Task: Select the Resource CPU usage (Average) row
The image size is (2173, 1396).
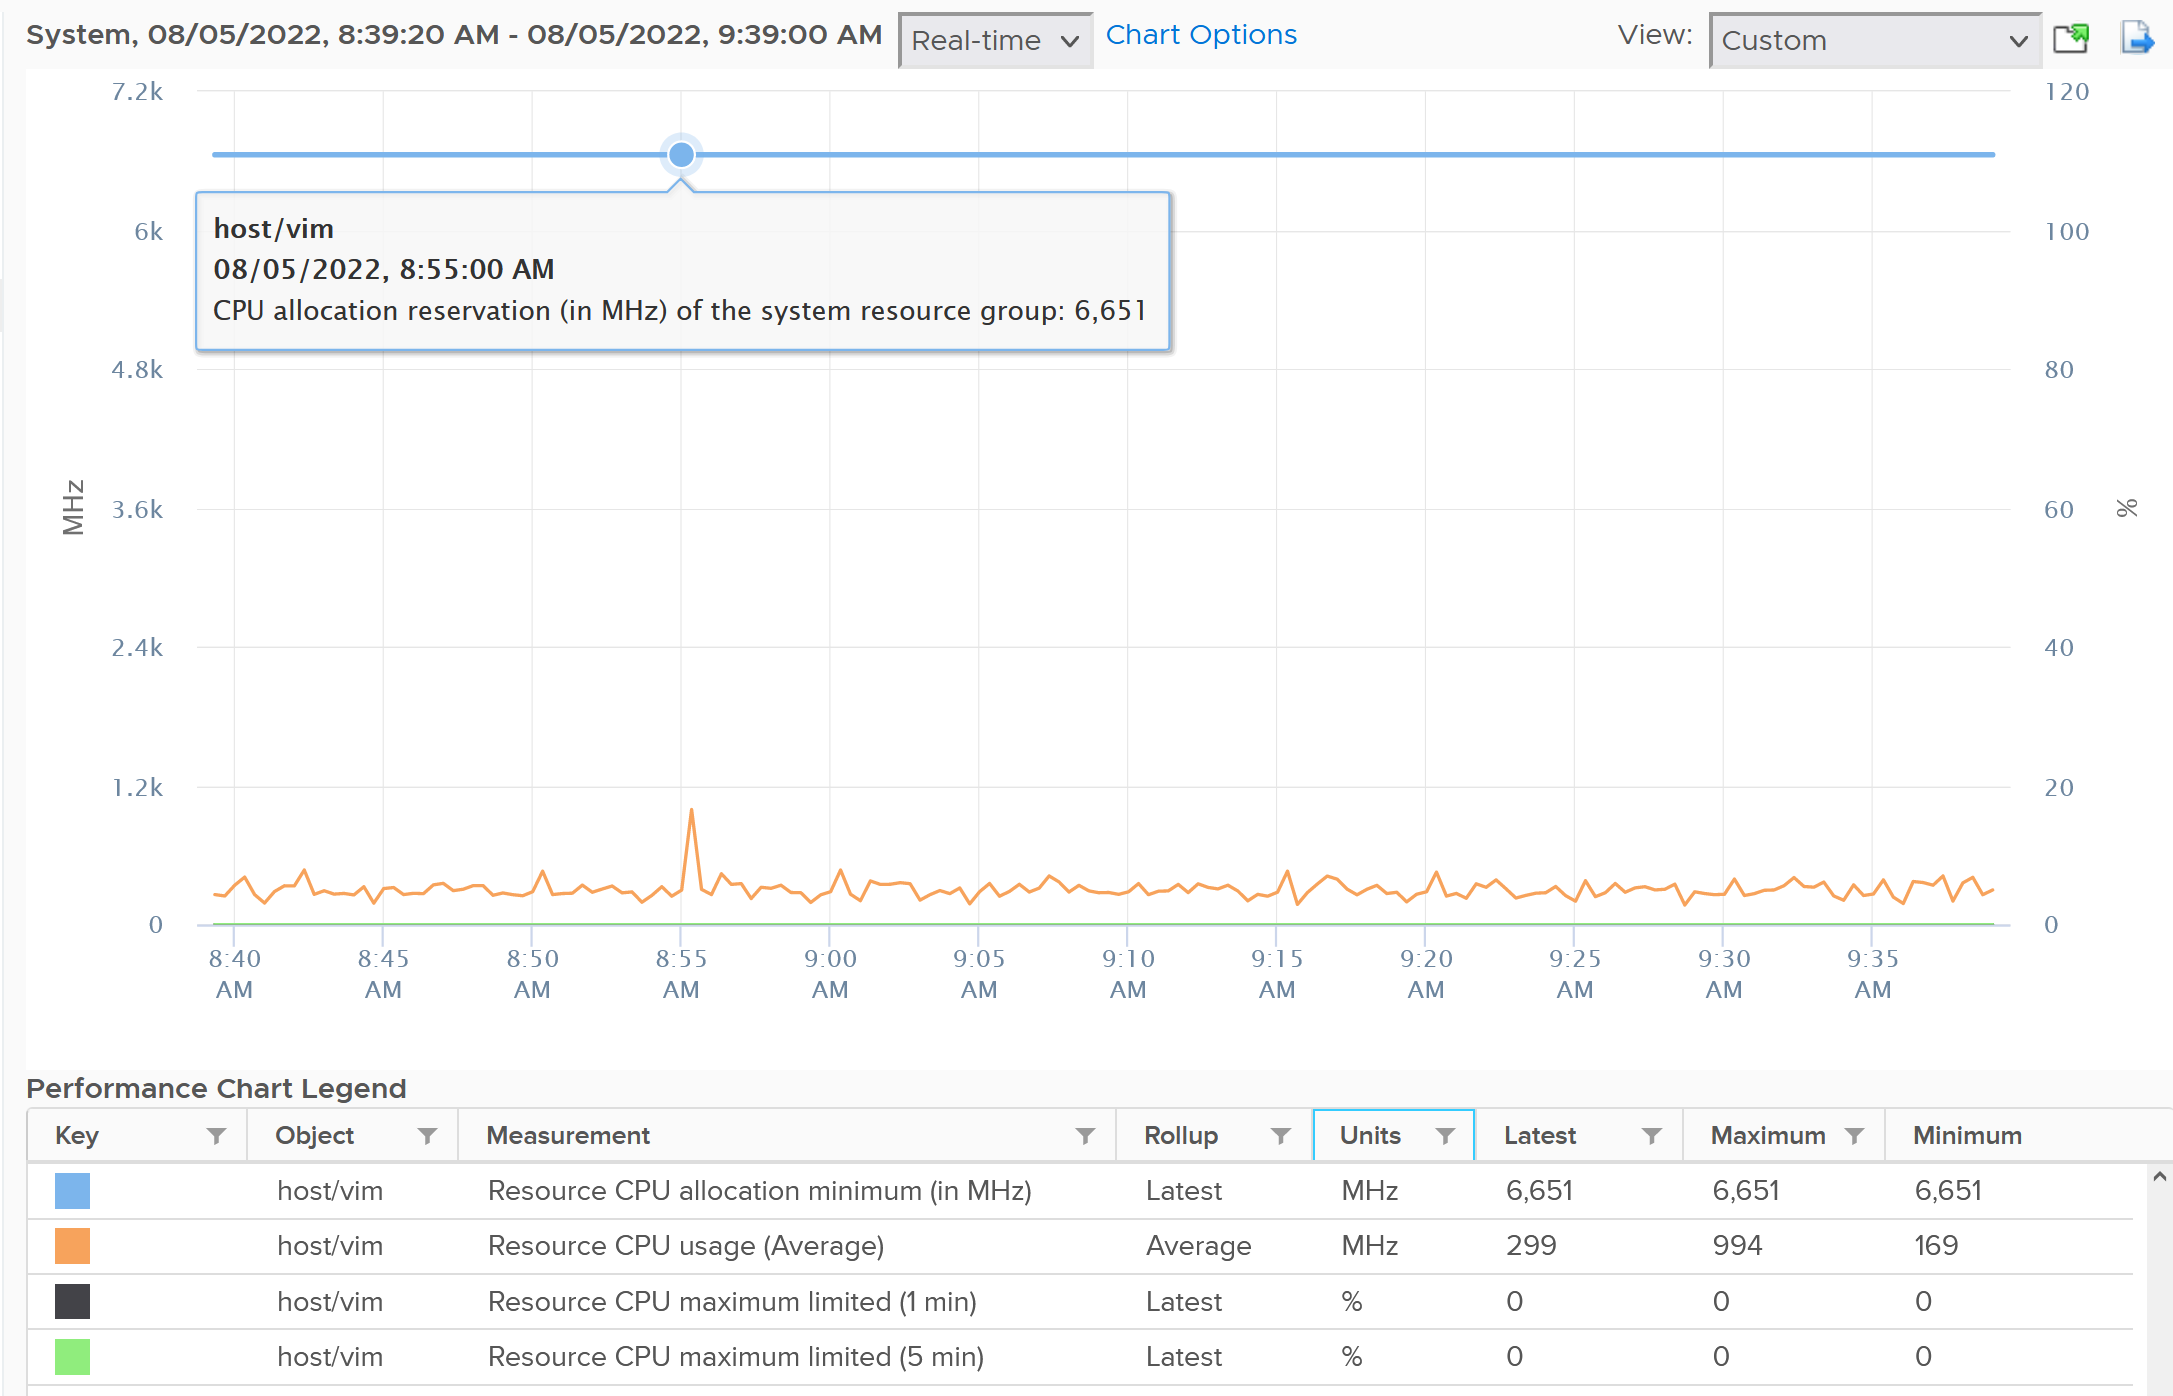Action: (x=1080, y=1246)
